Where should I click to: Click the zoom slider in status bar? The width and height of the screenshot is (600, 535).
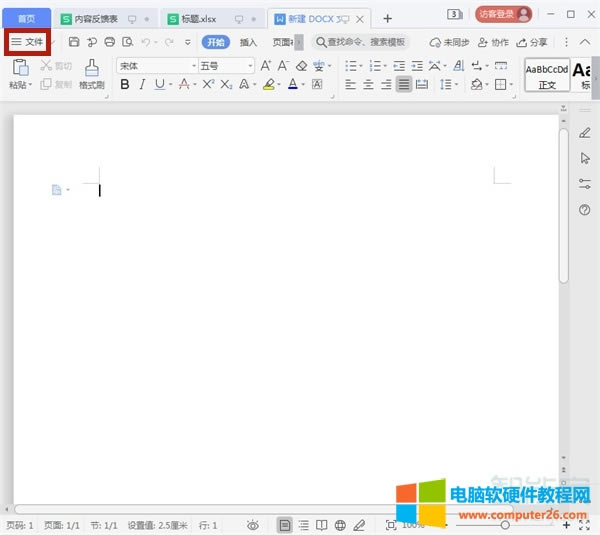[505, 524]
